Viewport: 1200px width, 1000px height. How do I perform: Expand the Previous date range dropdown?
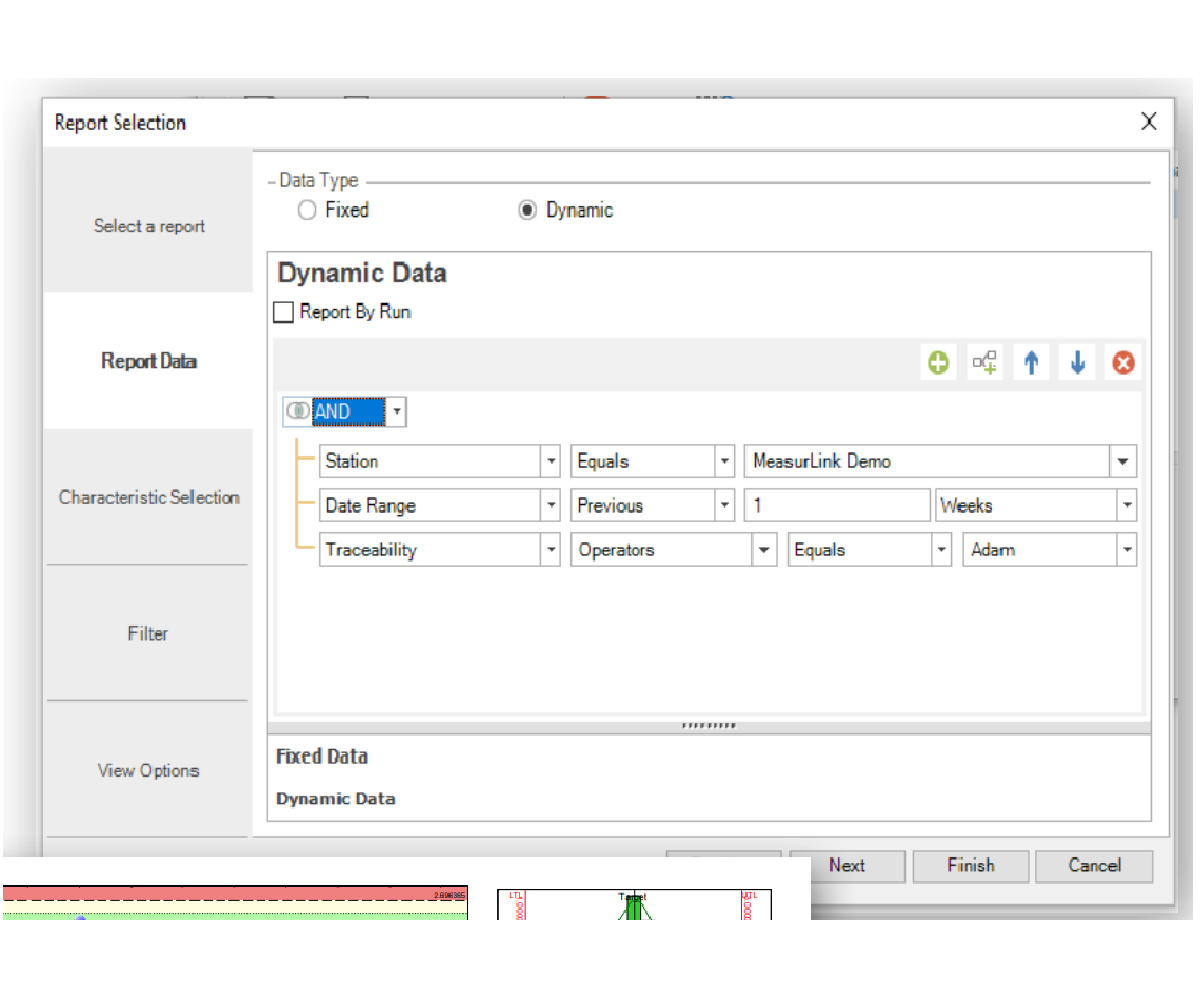point(725,506)
